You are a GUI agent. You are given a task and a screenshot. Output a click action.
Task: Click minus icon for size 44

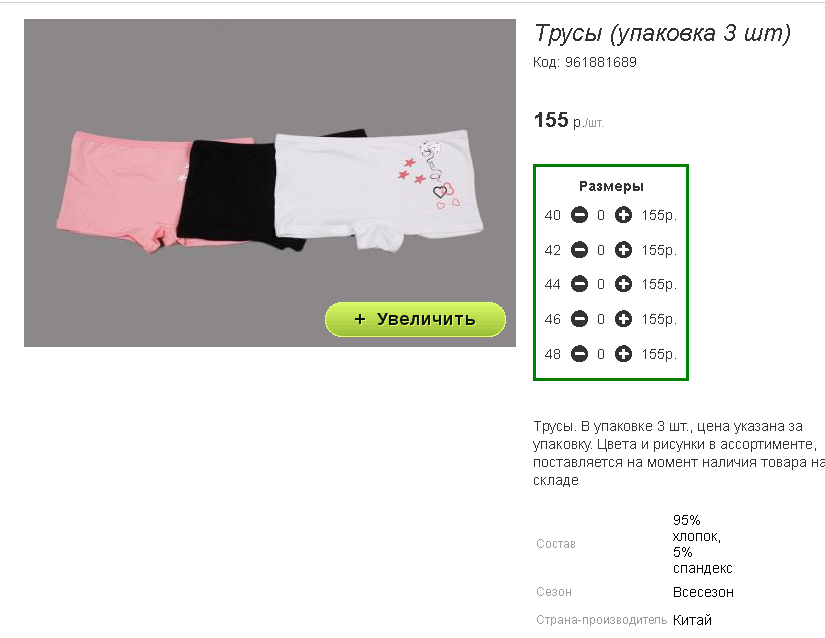[x=579, y=284]
